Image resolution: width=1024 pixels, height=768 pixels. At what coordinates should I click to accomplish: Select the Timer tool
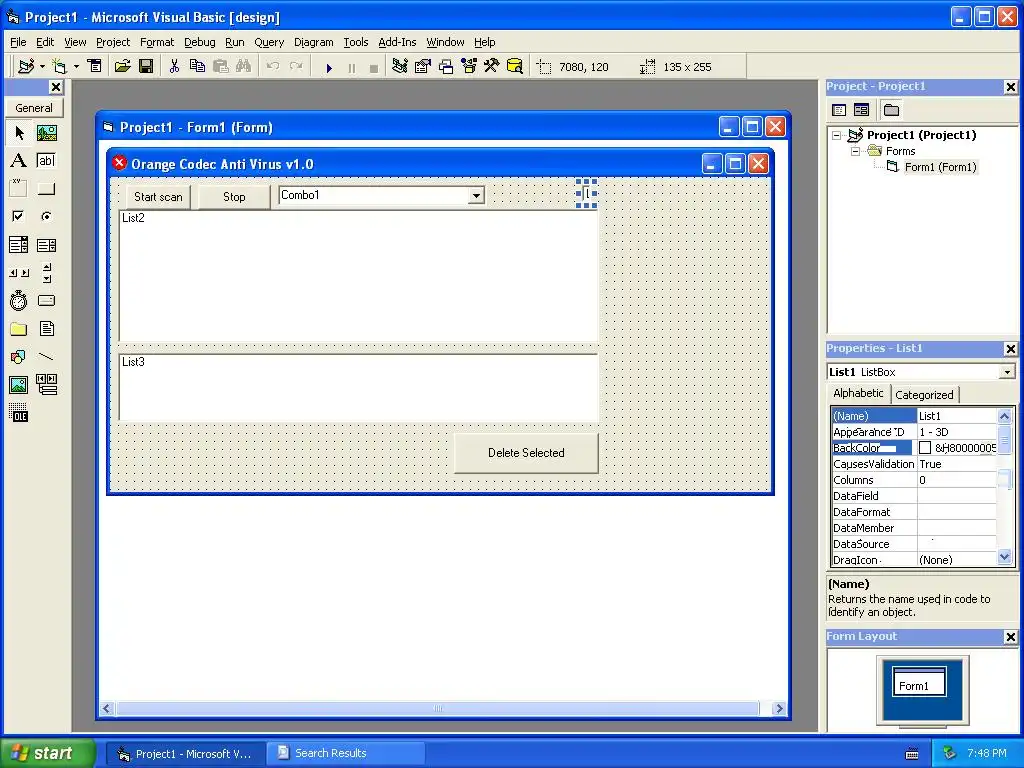coord(19,300)
